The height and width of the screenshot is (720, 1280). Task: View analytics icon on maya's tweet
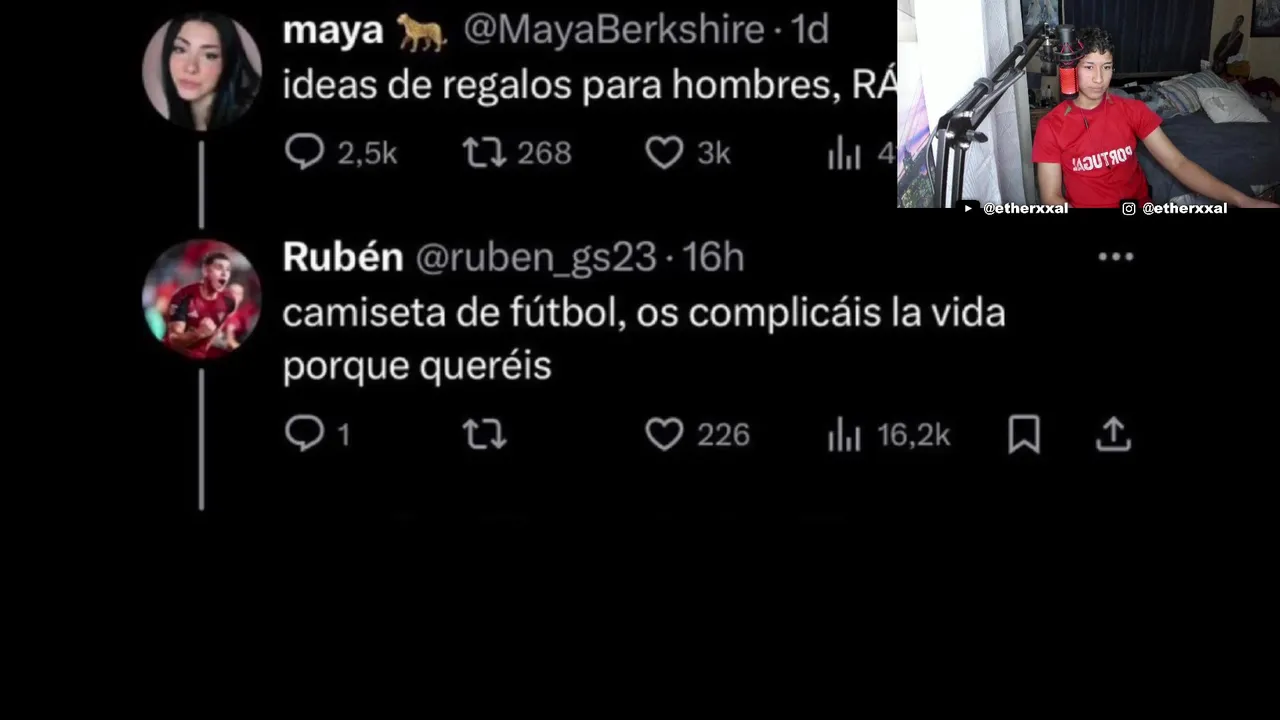pyautogui.click(x=844, y=153)
